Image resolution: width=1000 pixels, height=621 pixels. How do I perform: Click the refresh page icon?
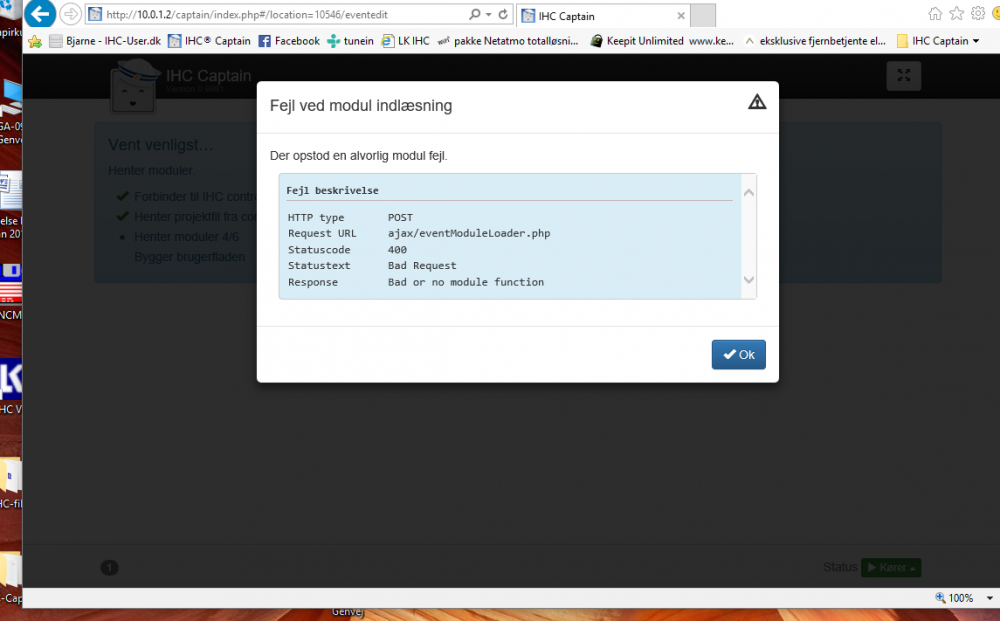pyautogui.click(x=502, y=15)
